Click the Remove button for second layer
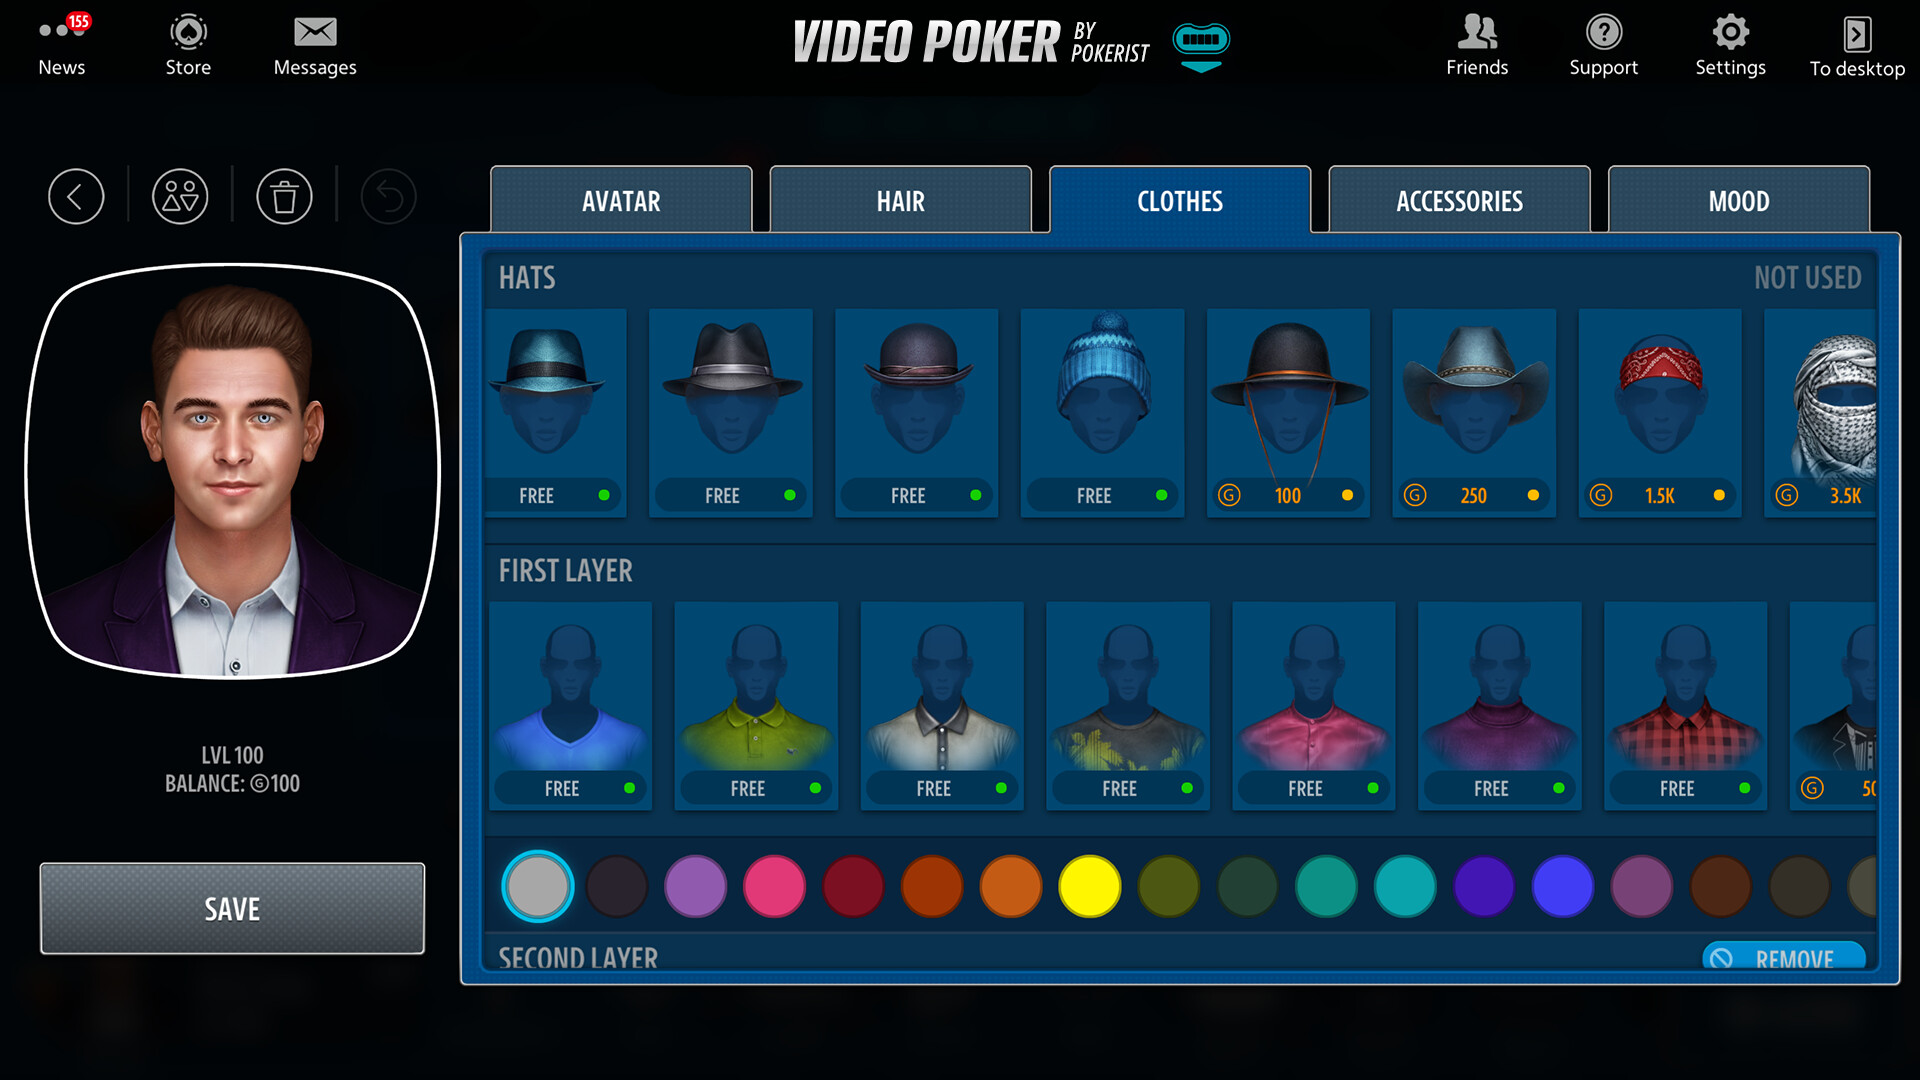Image resolution: width=1920 pixels, height=1080 pixels. [1783, 957]
